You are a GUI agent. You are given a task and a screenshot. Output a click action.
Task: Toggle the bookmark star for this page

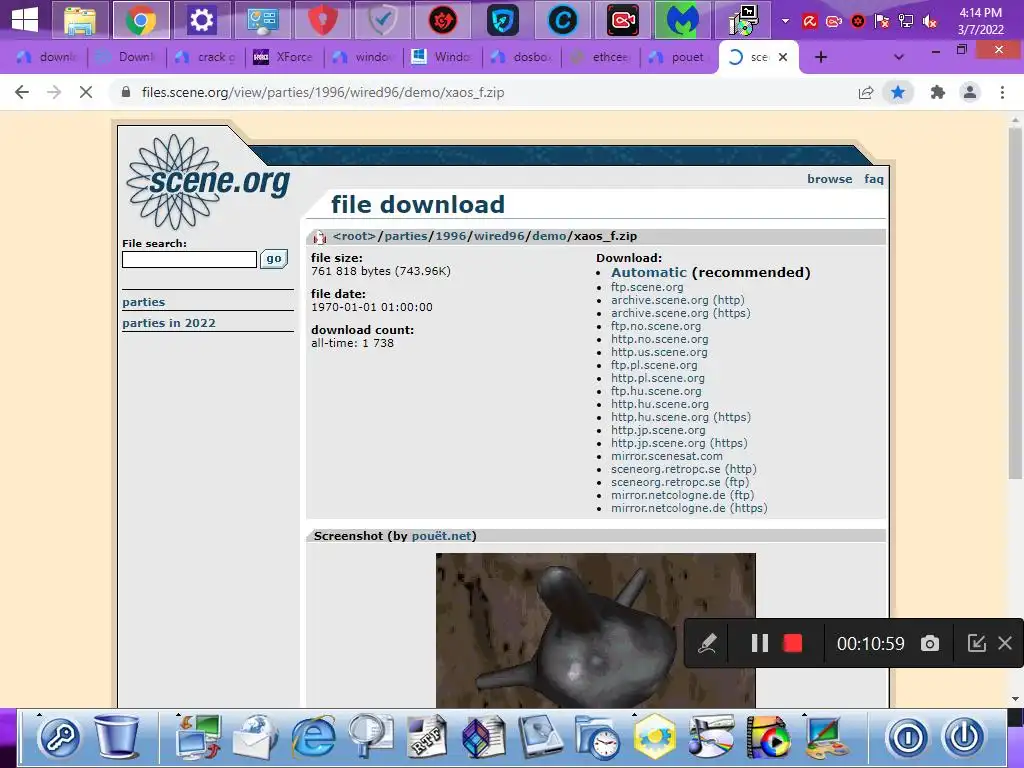898,92
